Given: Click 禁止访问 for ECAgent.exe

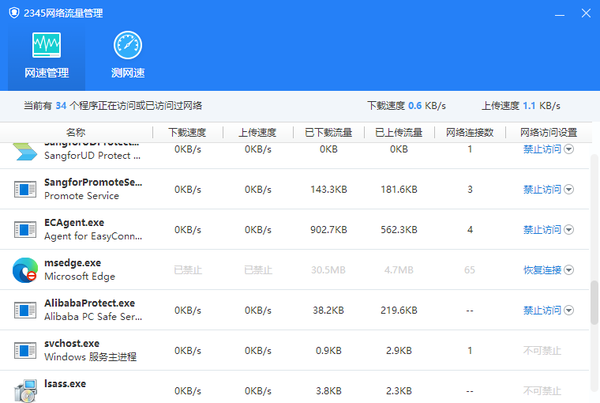Looking at the screenshot, I should click(x=542, y=229).
